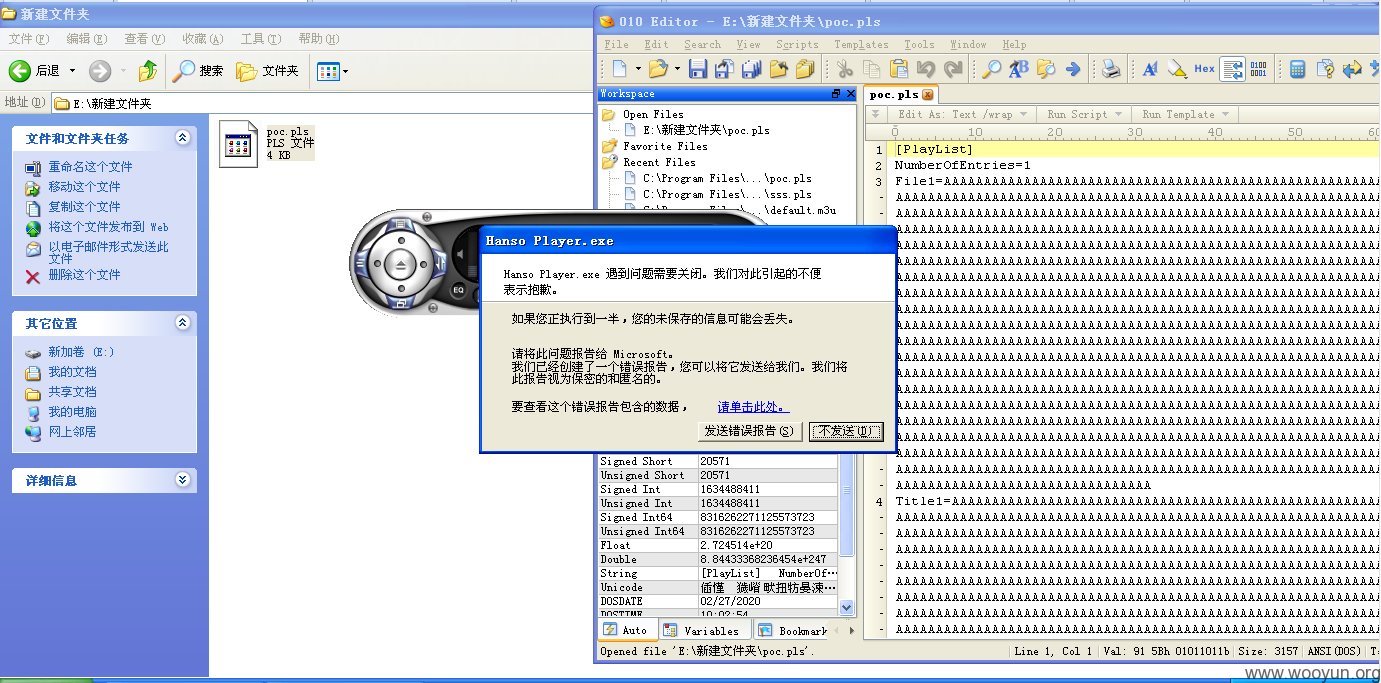This screenshot has height=683, width=1381.
Task: Click Print icon in 010 Editor toolbar
Action: tap(1111, 69)
